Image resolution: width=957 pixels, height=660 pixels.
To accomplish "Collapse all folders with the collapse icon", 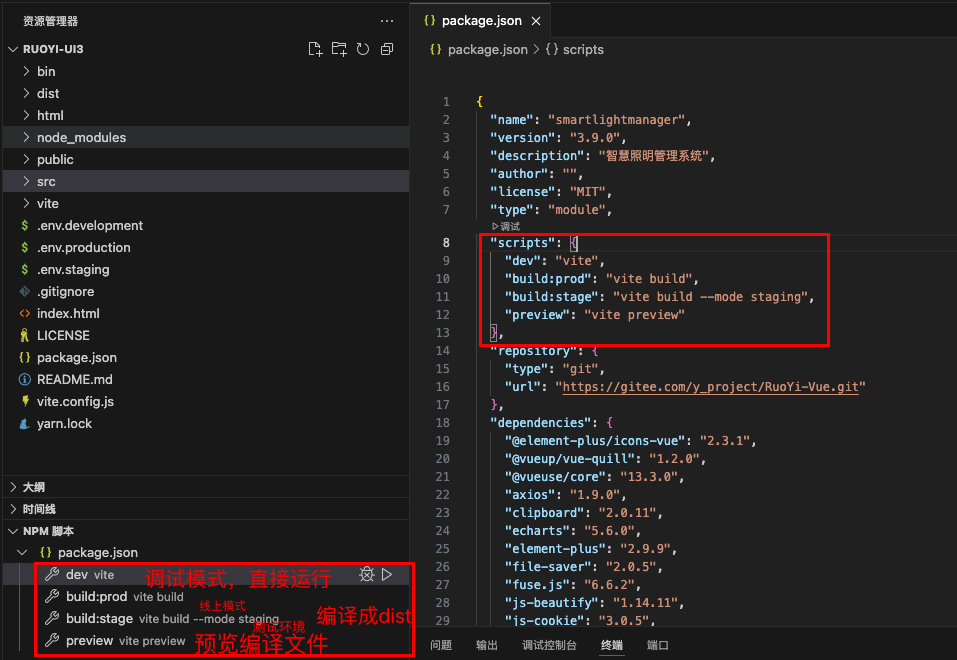I will [x=387, y=49].
